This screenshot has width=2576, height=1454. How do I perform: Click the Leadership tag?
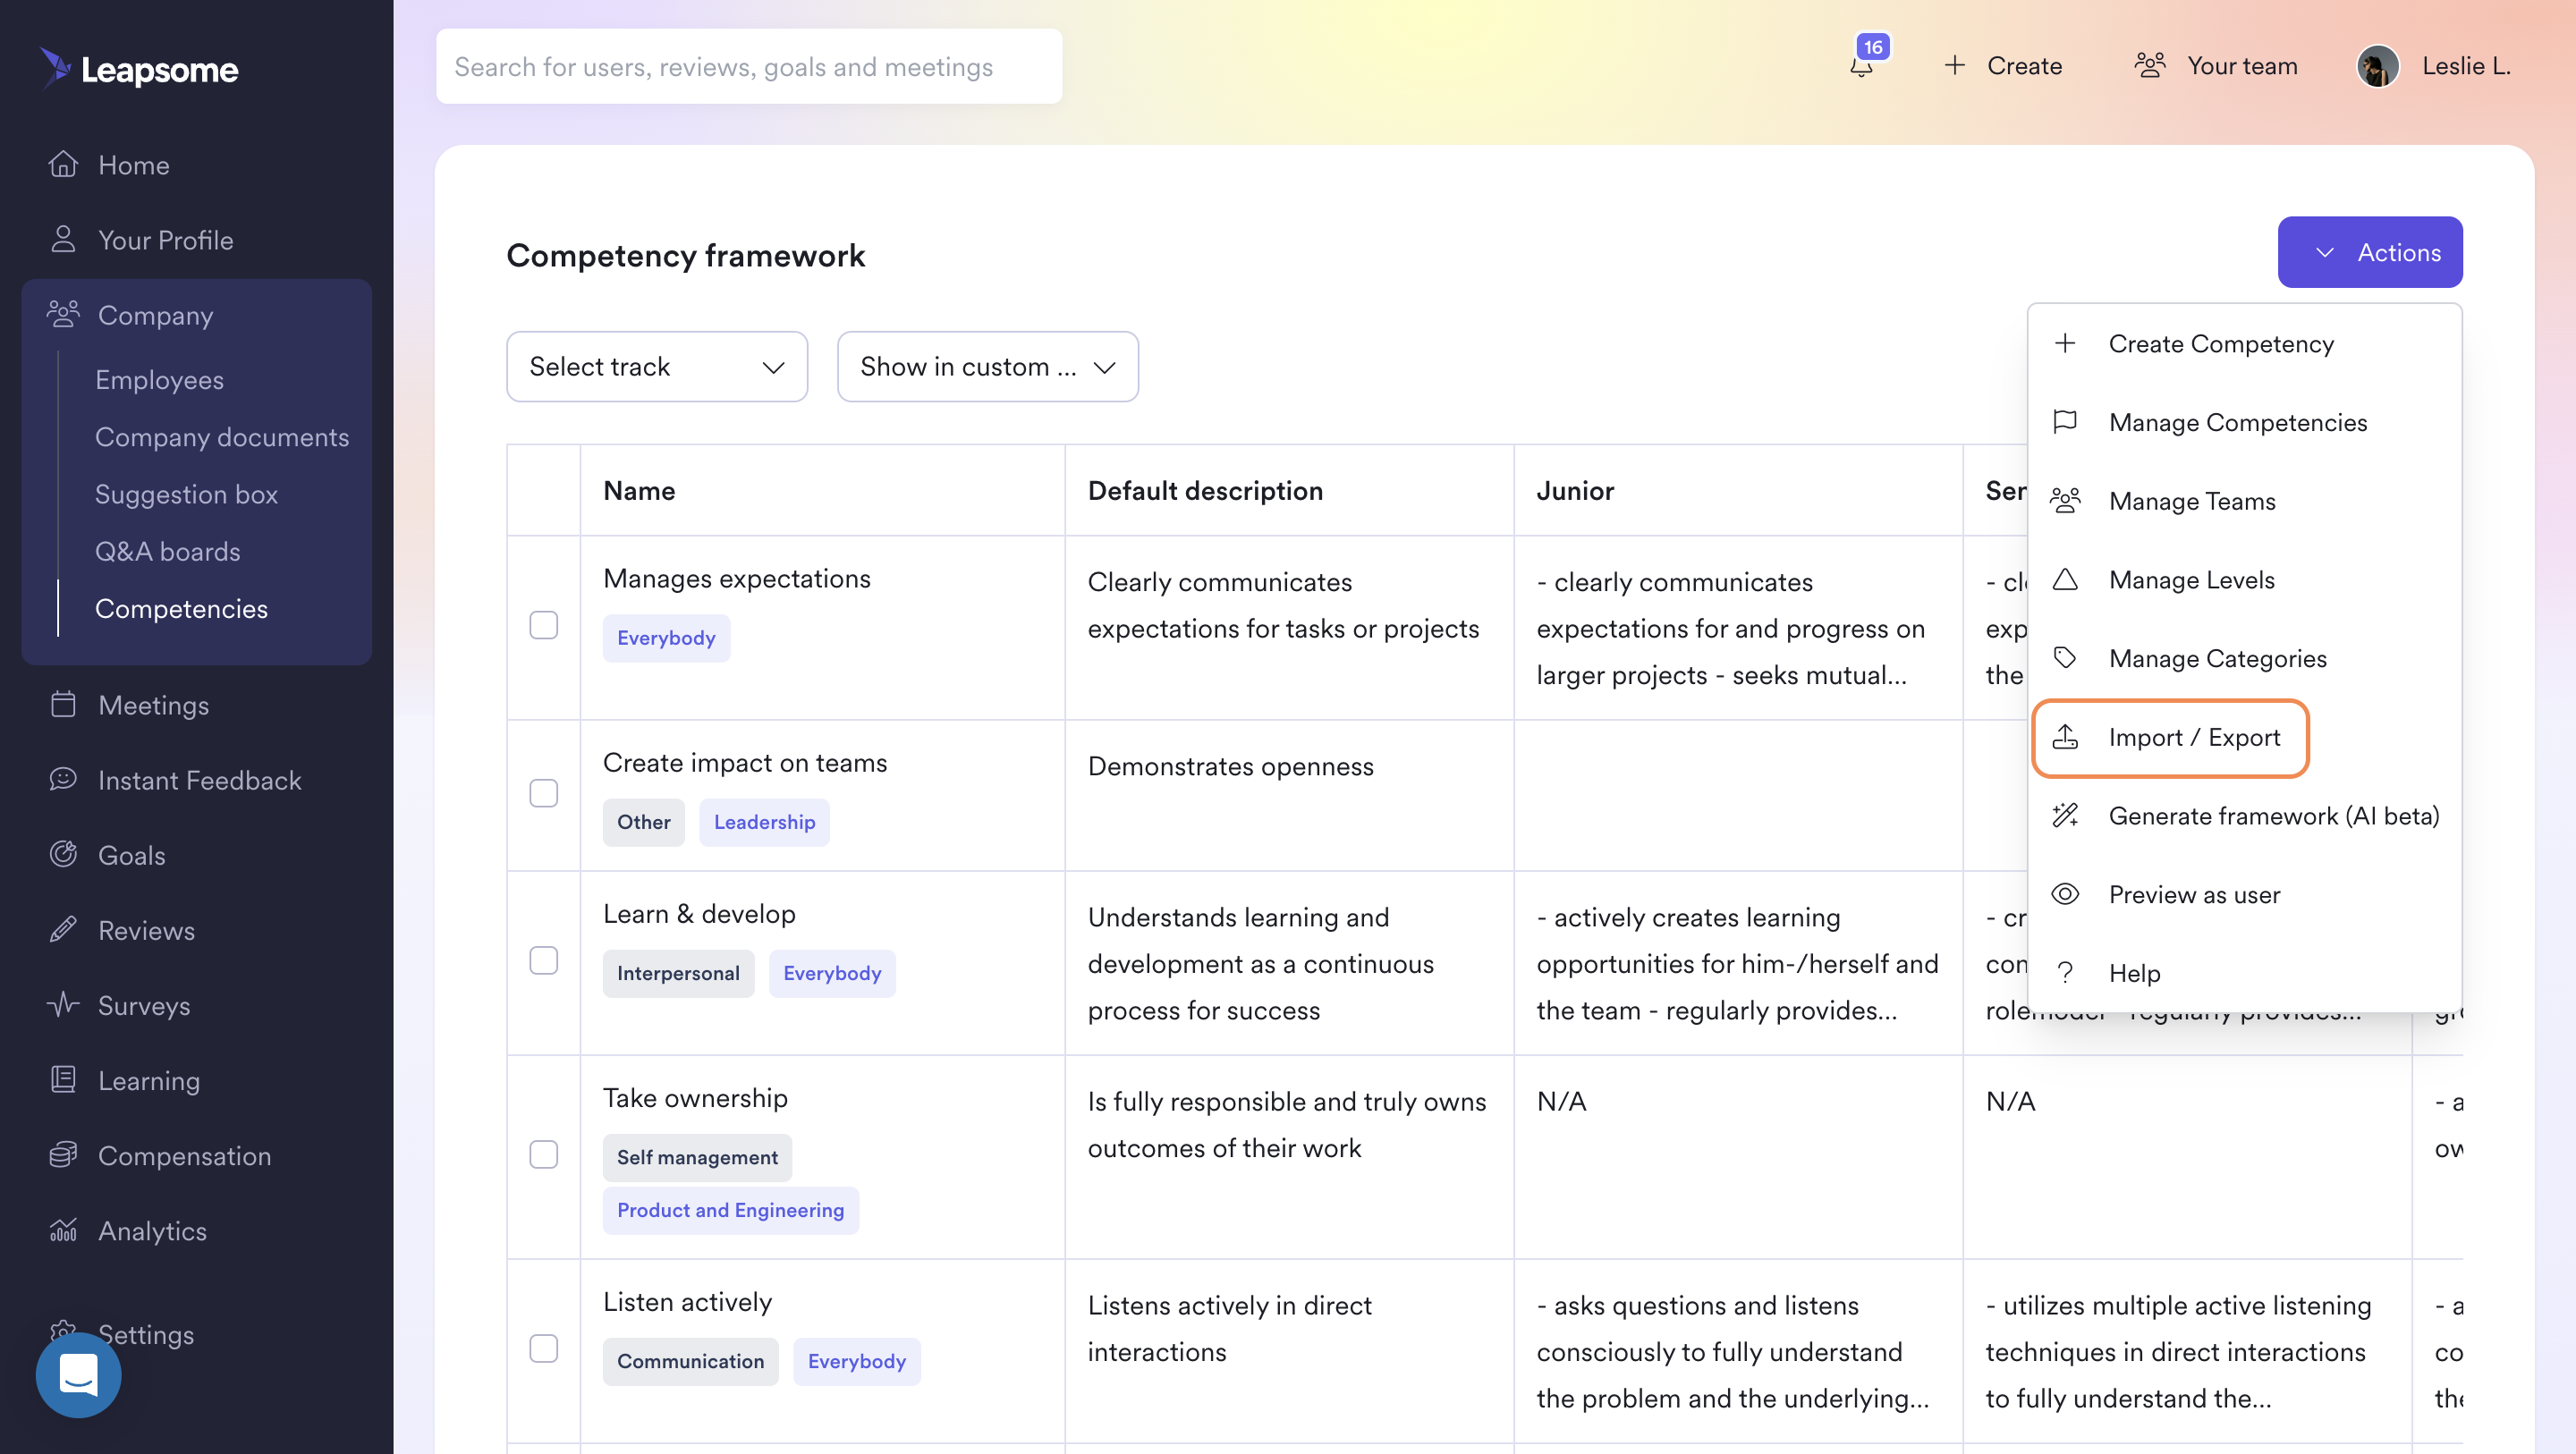point(764,822)
